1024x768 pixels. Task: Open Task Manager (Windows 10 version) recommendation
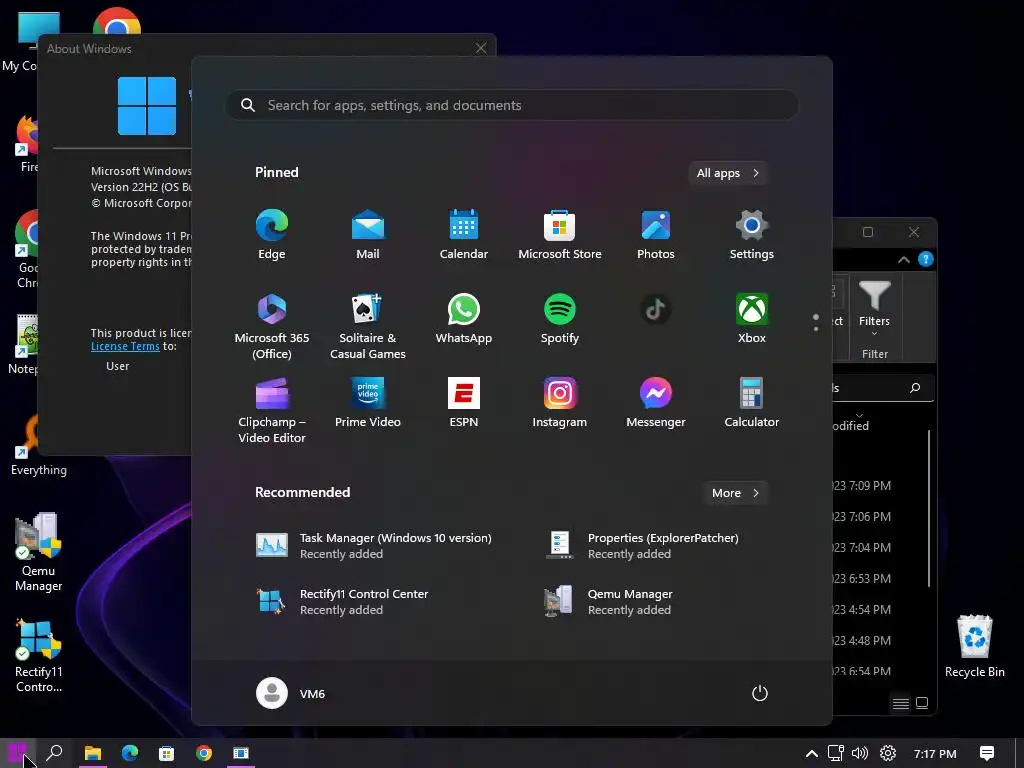click(x=374, y=545)
